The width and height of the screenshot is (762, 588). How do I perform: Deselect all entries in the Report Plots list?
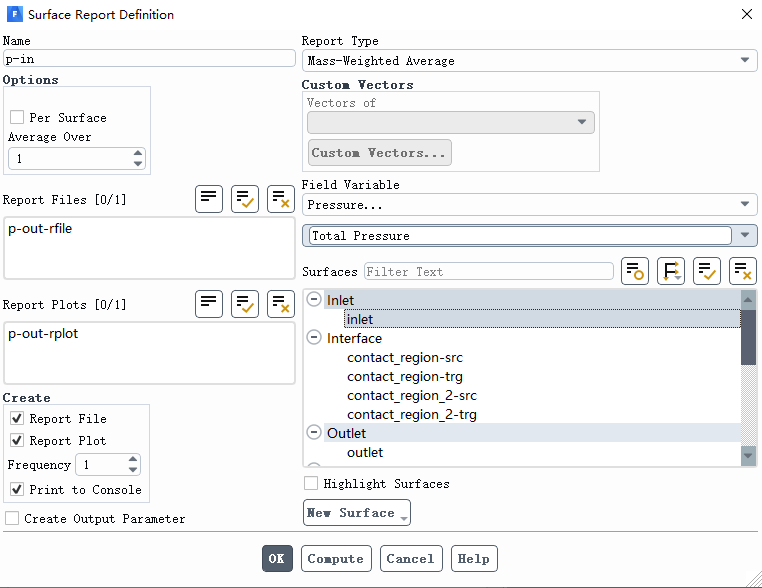[281, 303]
